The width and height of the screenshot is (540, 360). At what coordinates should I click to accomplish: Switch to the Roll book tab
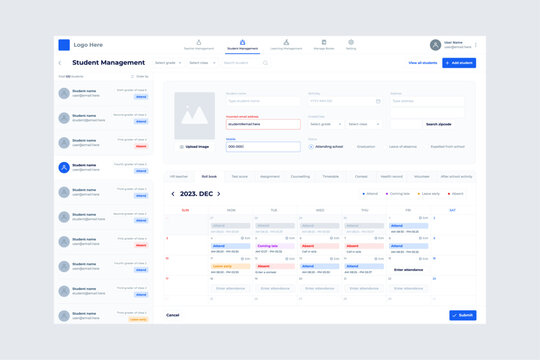(209, 176)
